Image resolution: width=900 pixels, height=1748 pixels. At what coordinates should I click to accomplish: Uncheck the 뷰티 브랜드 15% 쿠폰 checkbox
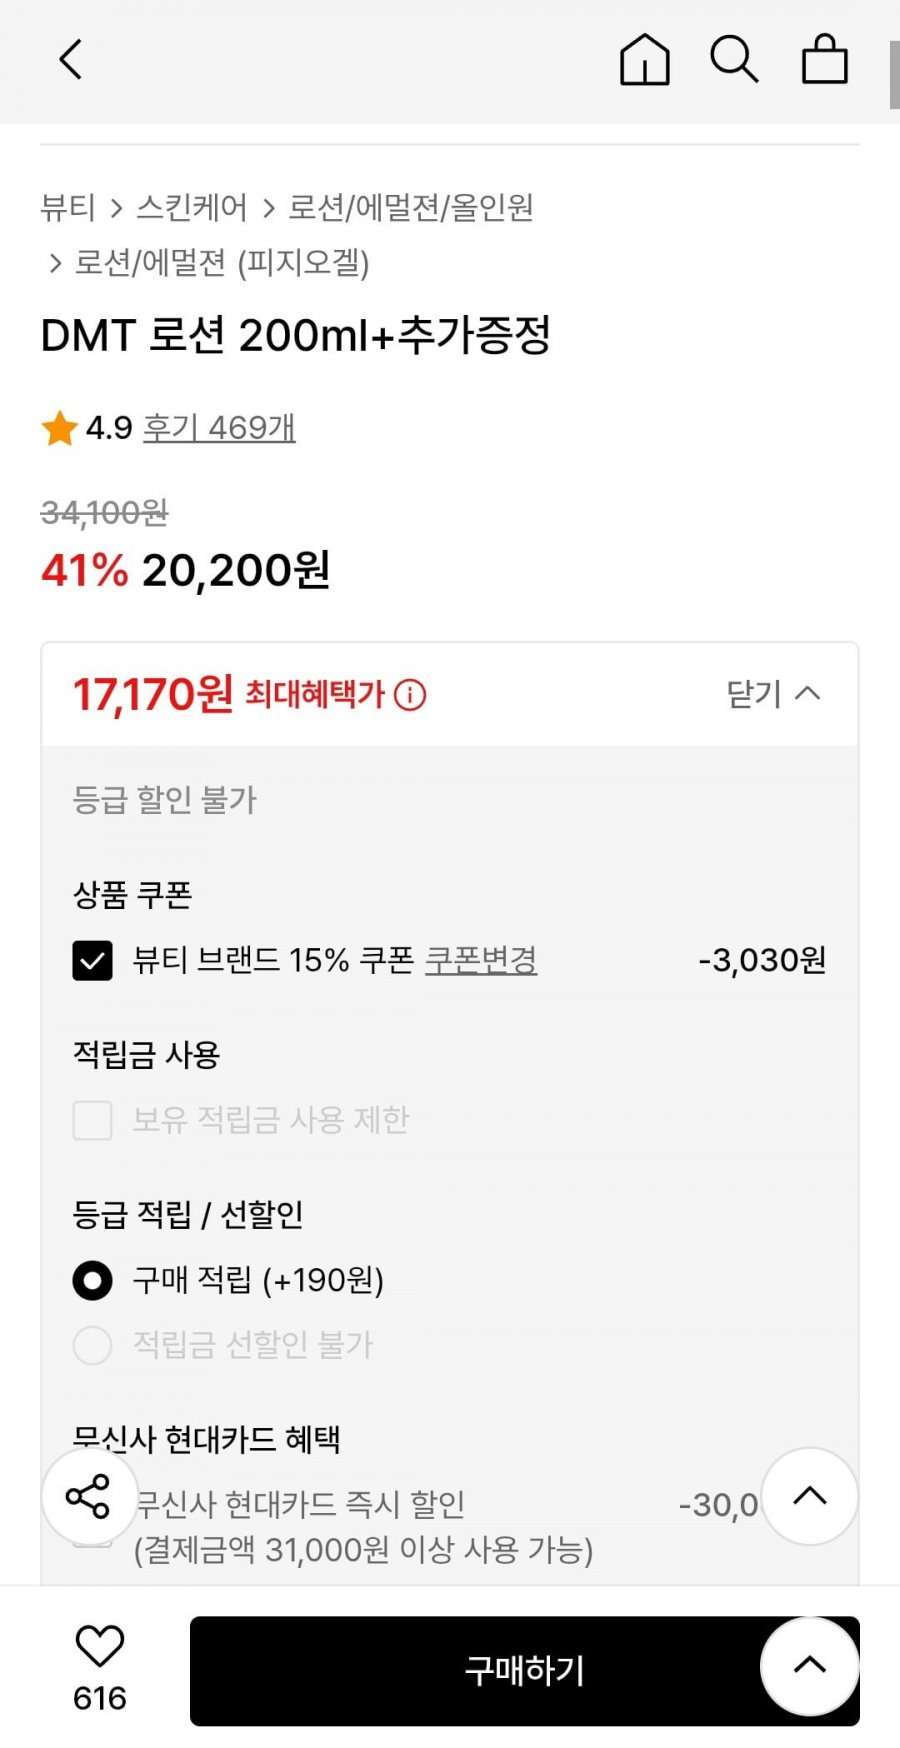[x=92, y=961]
